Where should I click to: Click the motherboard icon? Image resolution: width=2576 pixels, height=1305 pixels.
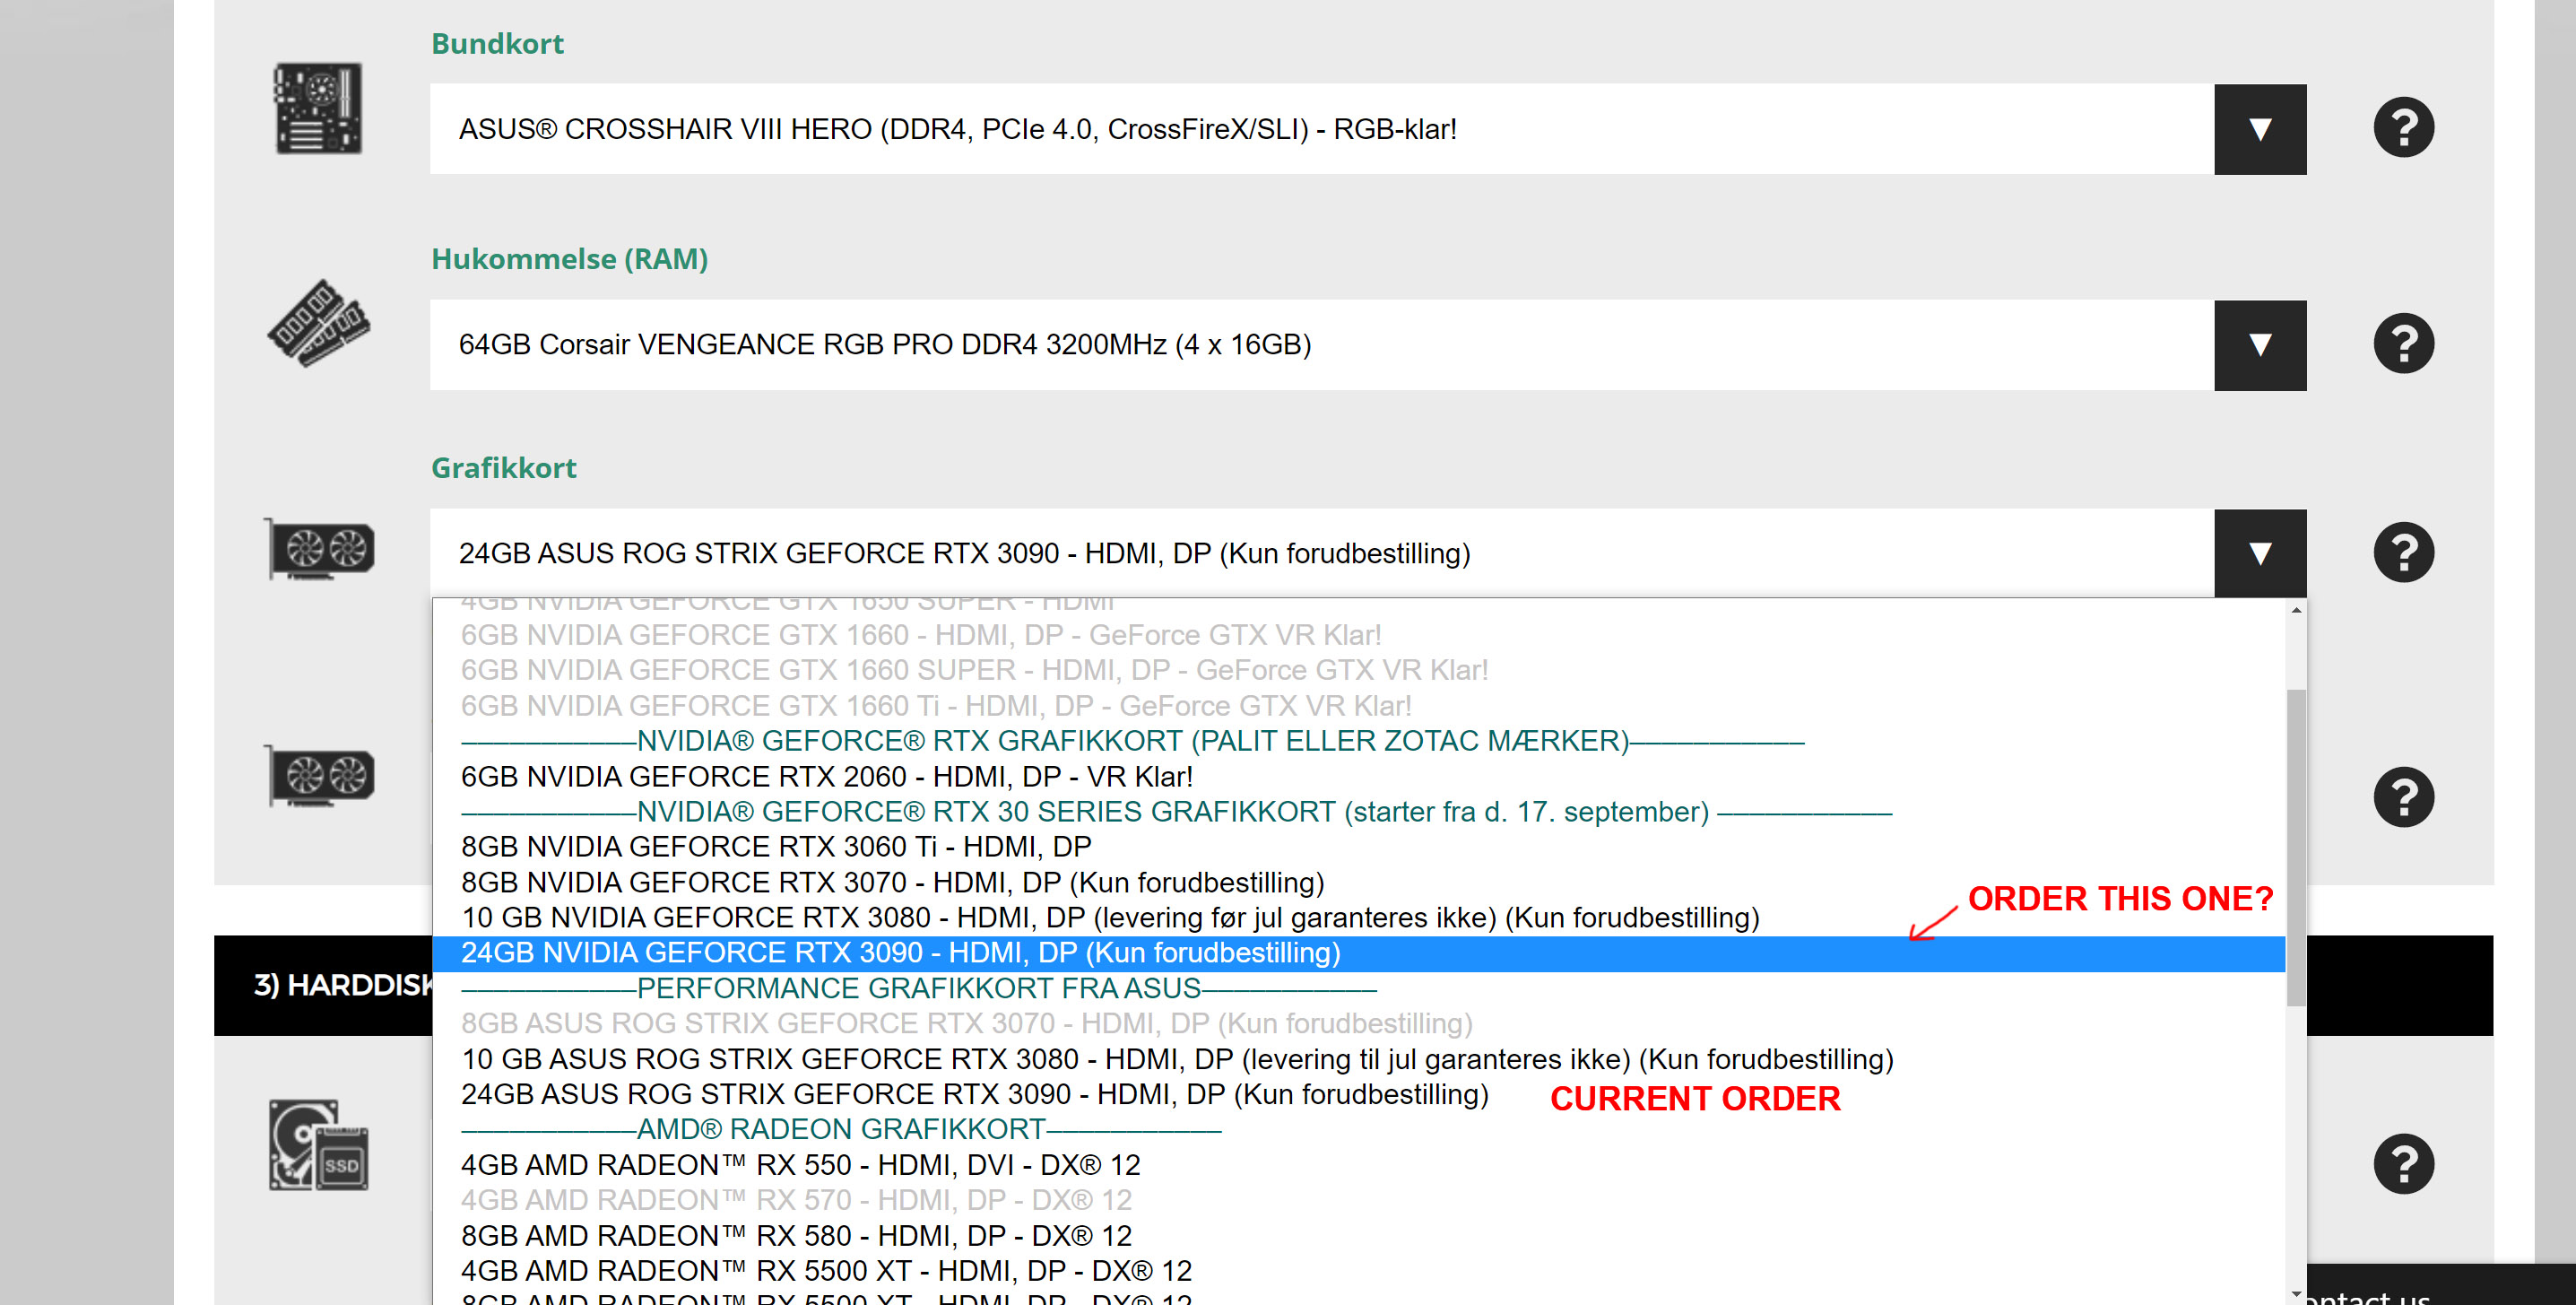coord(319,109)
